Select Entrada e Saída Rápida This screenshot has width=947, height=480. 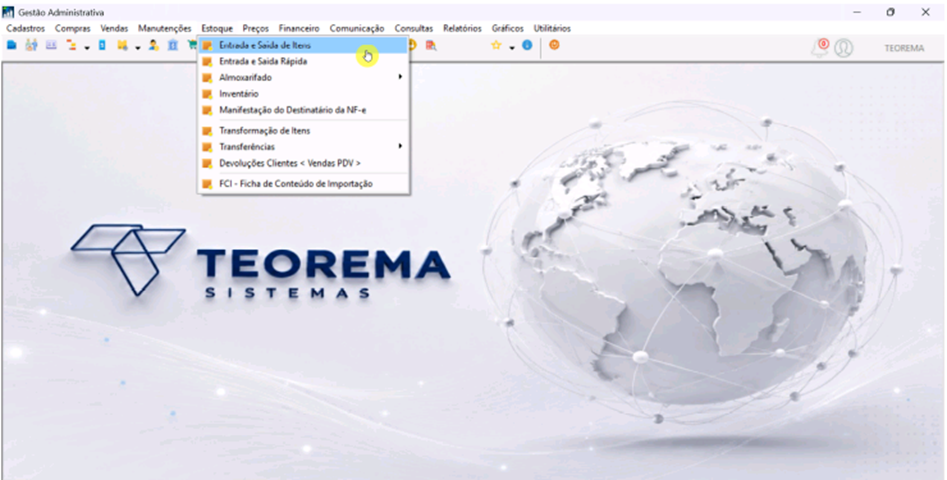[304, 62]
